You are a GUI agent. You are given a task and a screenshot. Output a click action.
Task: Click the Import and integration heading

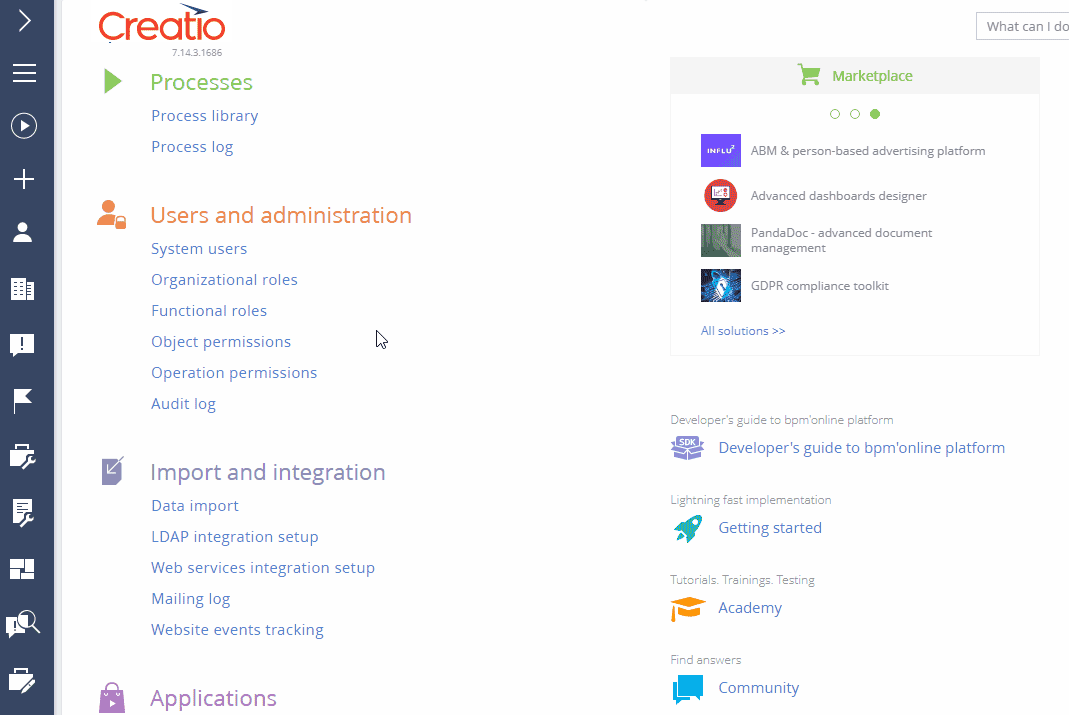coord(268,472)
